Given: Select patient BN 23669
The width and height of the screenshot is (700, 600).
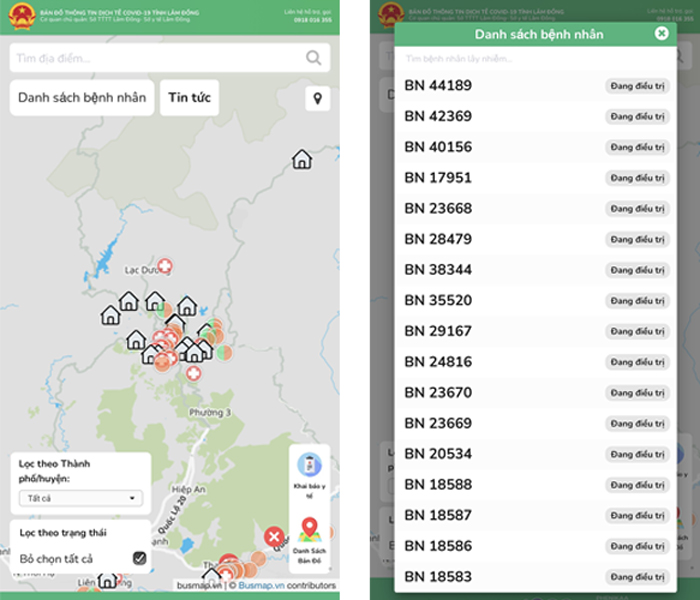Looking at the screenshot, I should pos(535,423).
